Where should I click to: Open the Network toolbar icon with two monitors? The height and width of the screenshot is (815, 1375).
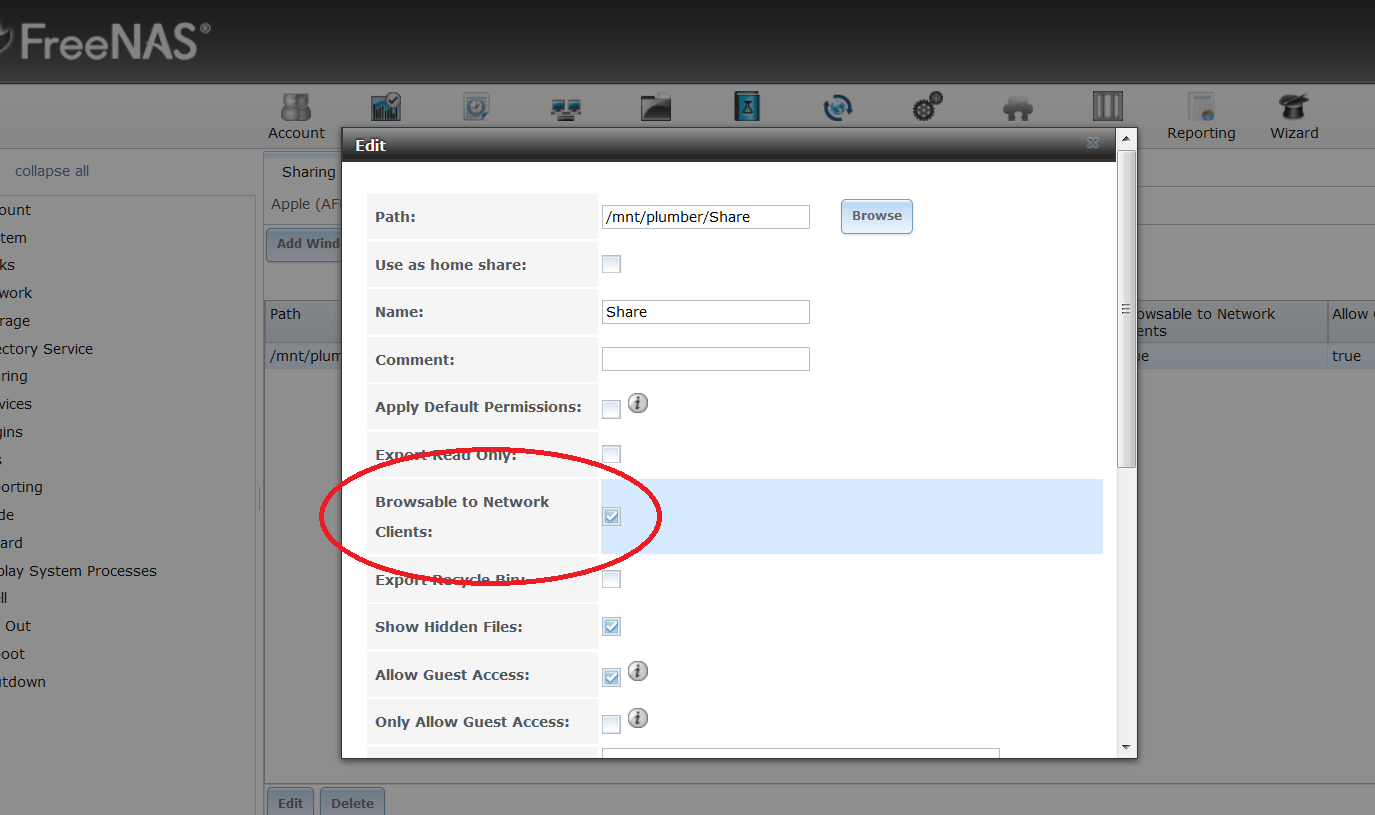[566, 109]
